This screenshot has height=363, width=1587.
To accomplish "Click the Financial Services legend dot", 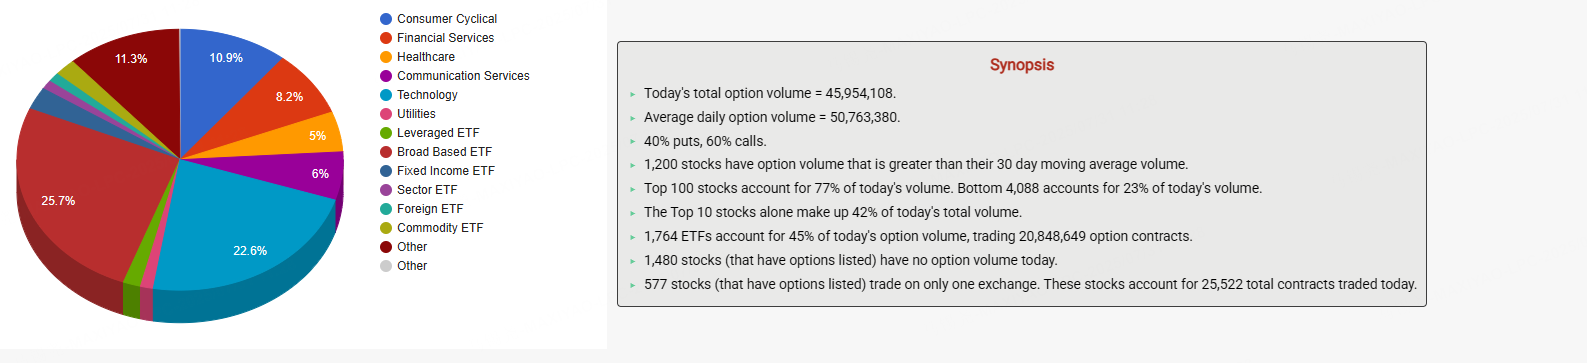I will tap(386, 38).
